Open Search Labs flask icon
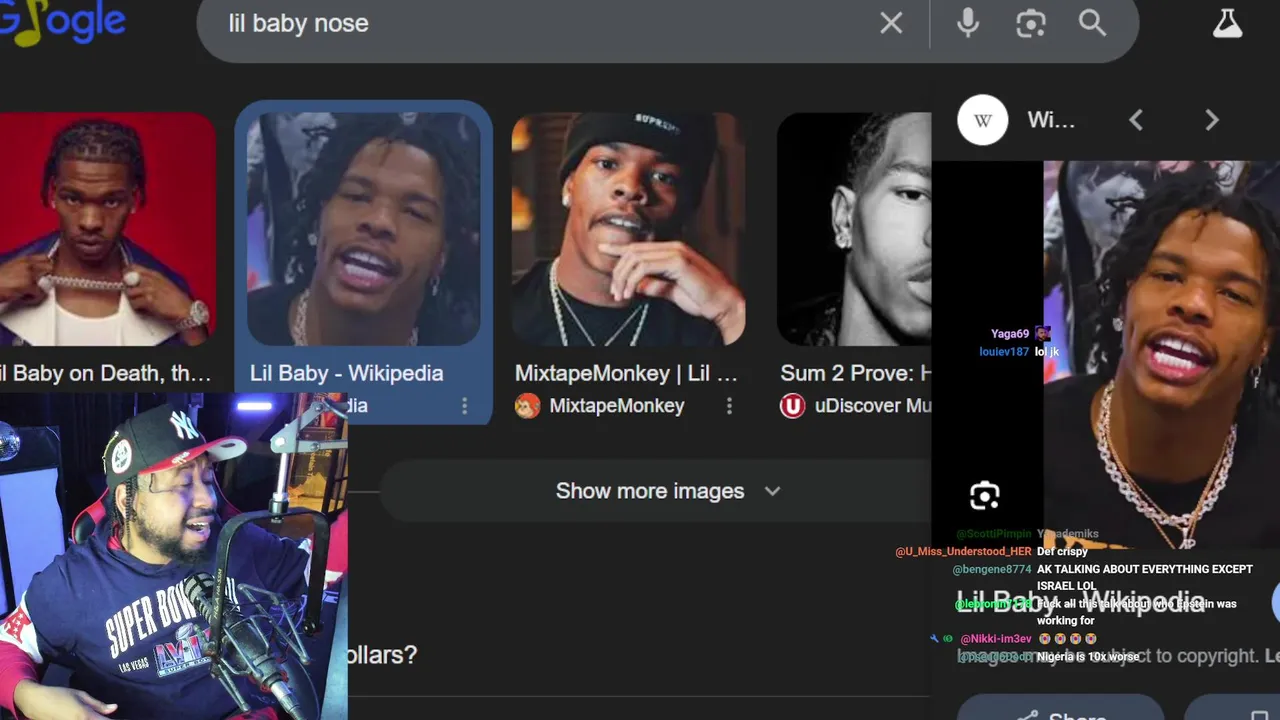The image size is (1280, 720). pyautogui.click(x=1227, y=23)
